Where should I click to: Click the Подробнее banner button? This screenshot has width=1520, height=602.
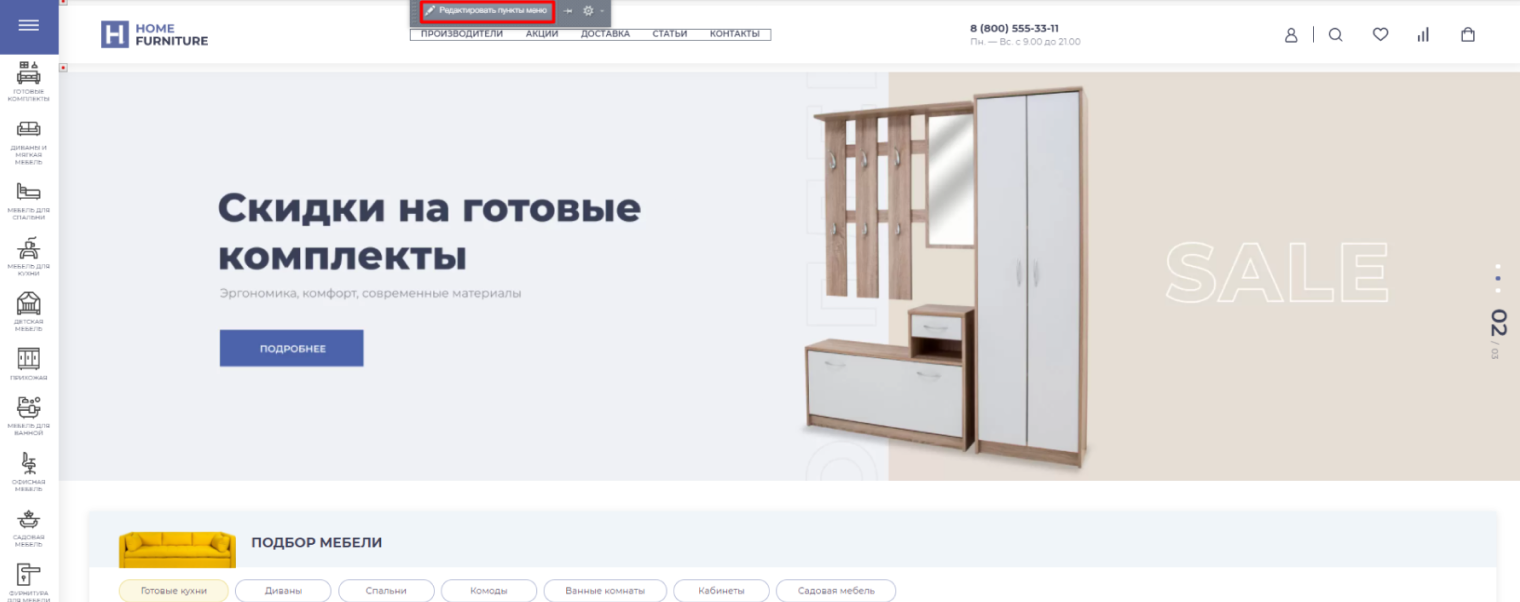[292, 348]
